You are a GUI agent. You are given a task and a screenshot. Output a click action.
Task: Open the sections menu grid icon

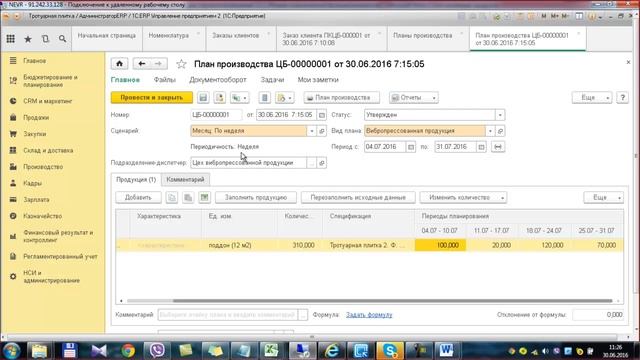11,39
